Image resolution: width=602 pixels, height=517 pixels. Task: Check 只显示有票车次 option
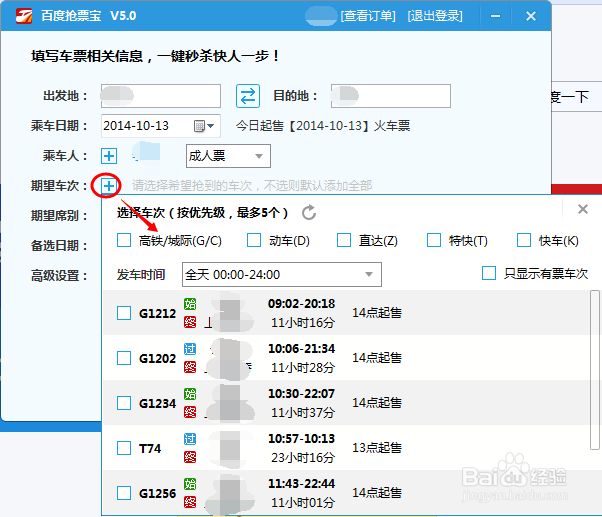(489, 273)
